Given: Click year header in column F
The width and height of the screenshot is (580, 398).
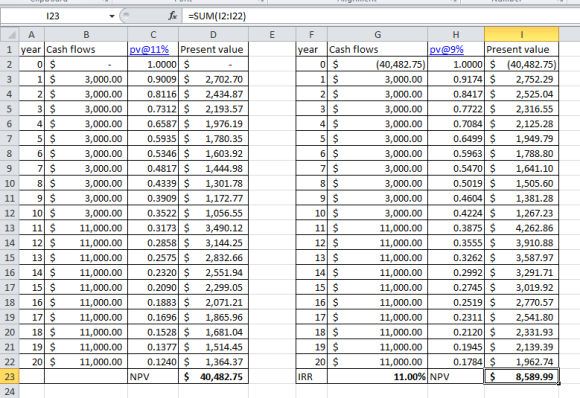Looking at the screenshot, I should tap(312, 50).
